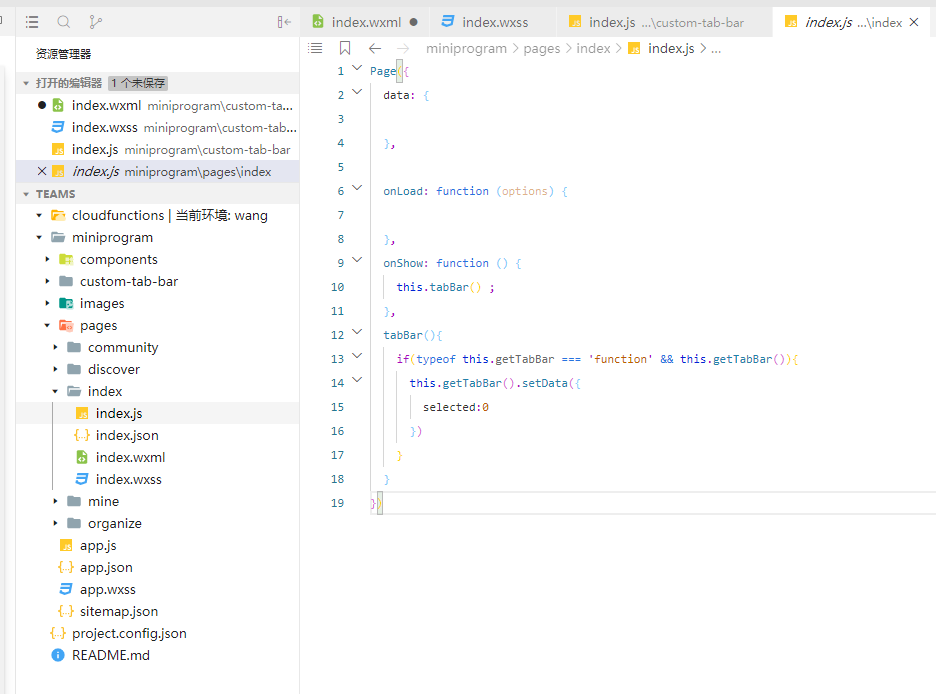Close the pages\index index.js tab
This screenshot has height=694, width=936.
pos(914,22)
